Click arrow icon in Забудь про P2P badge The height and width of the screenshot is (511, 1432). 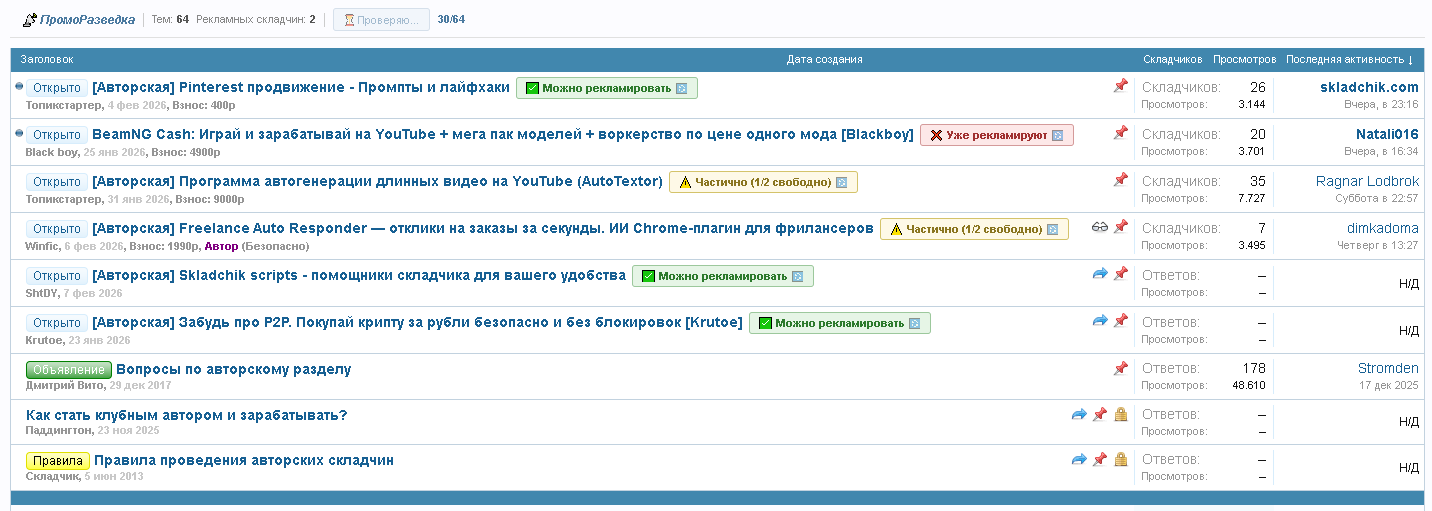914,323
